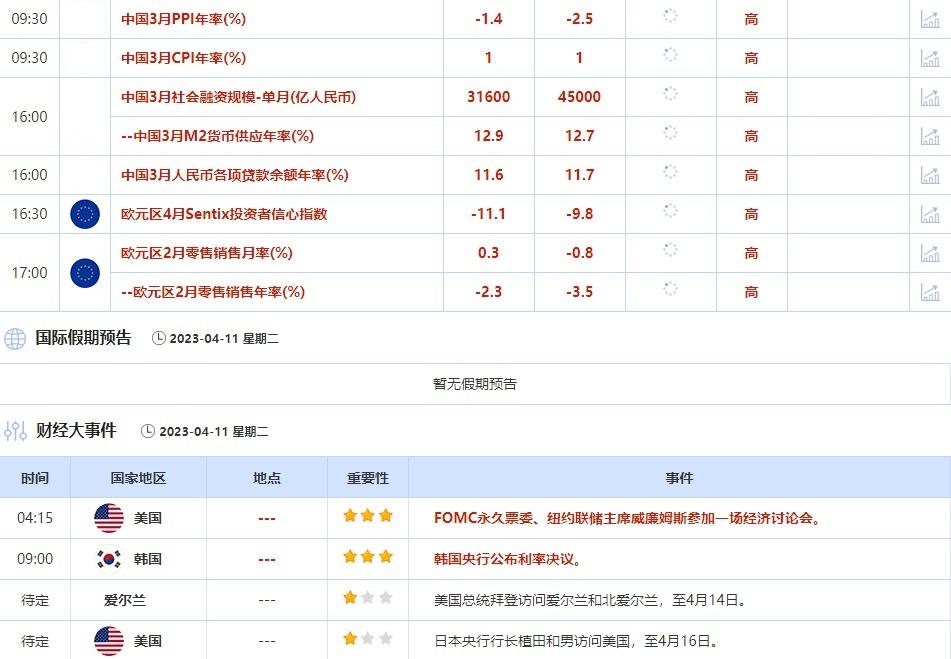Click loading spinner in Sentix row
The image size is (951, 659).
click(670, 210)
